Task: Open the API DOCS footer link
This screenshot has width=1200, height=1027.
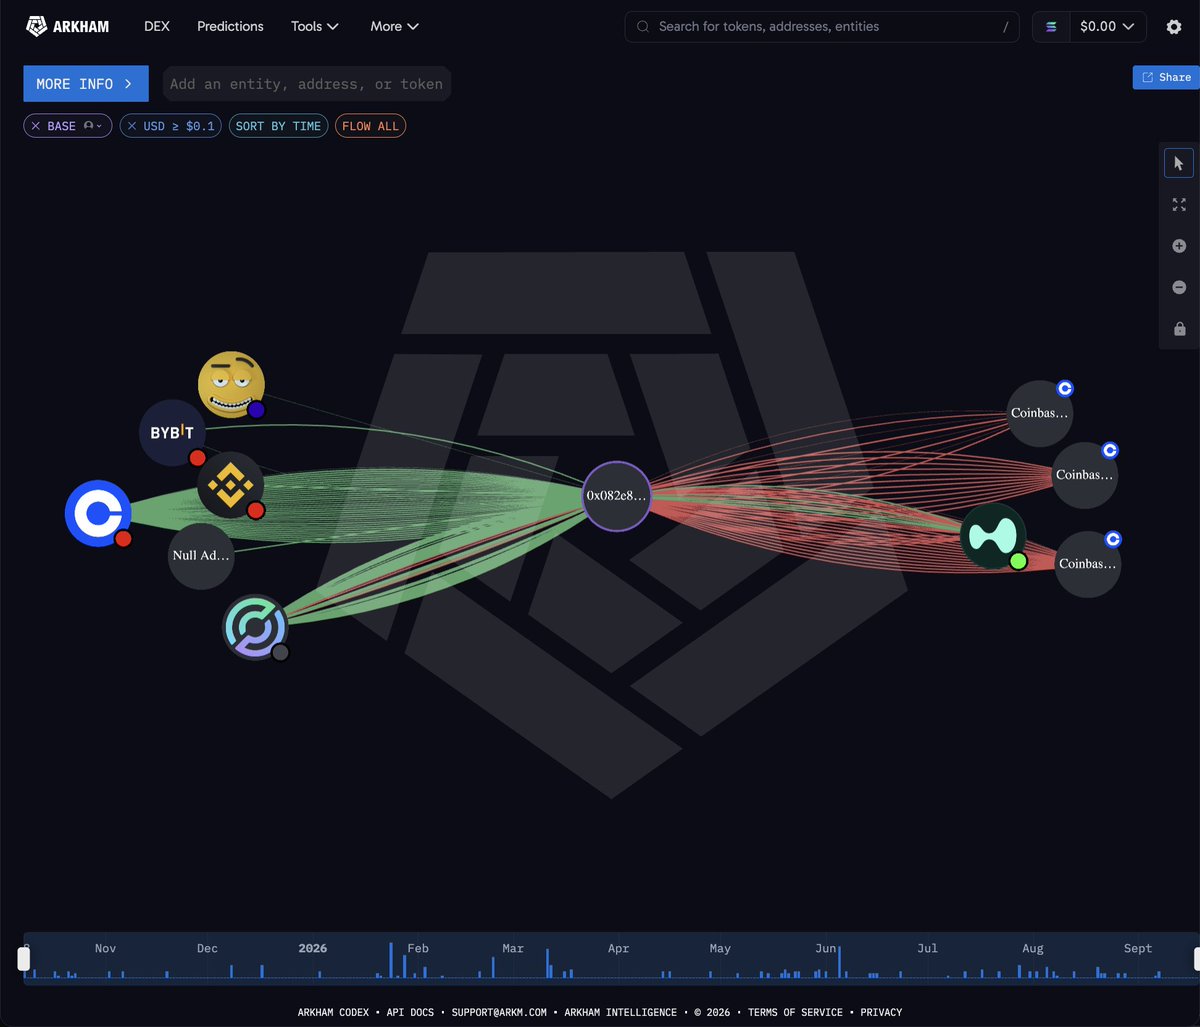Action: pos(410,1012)
